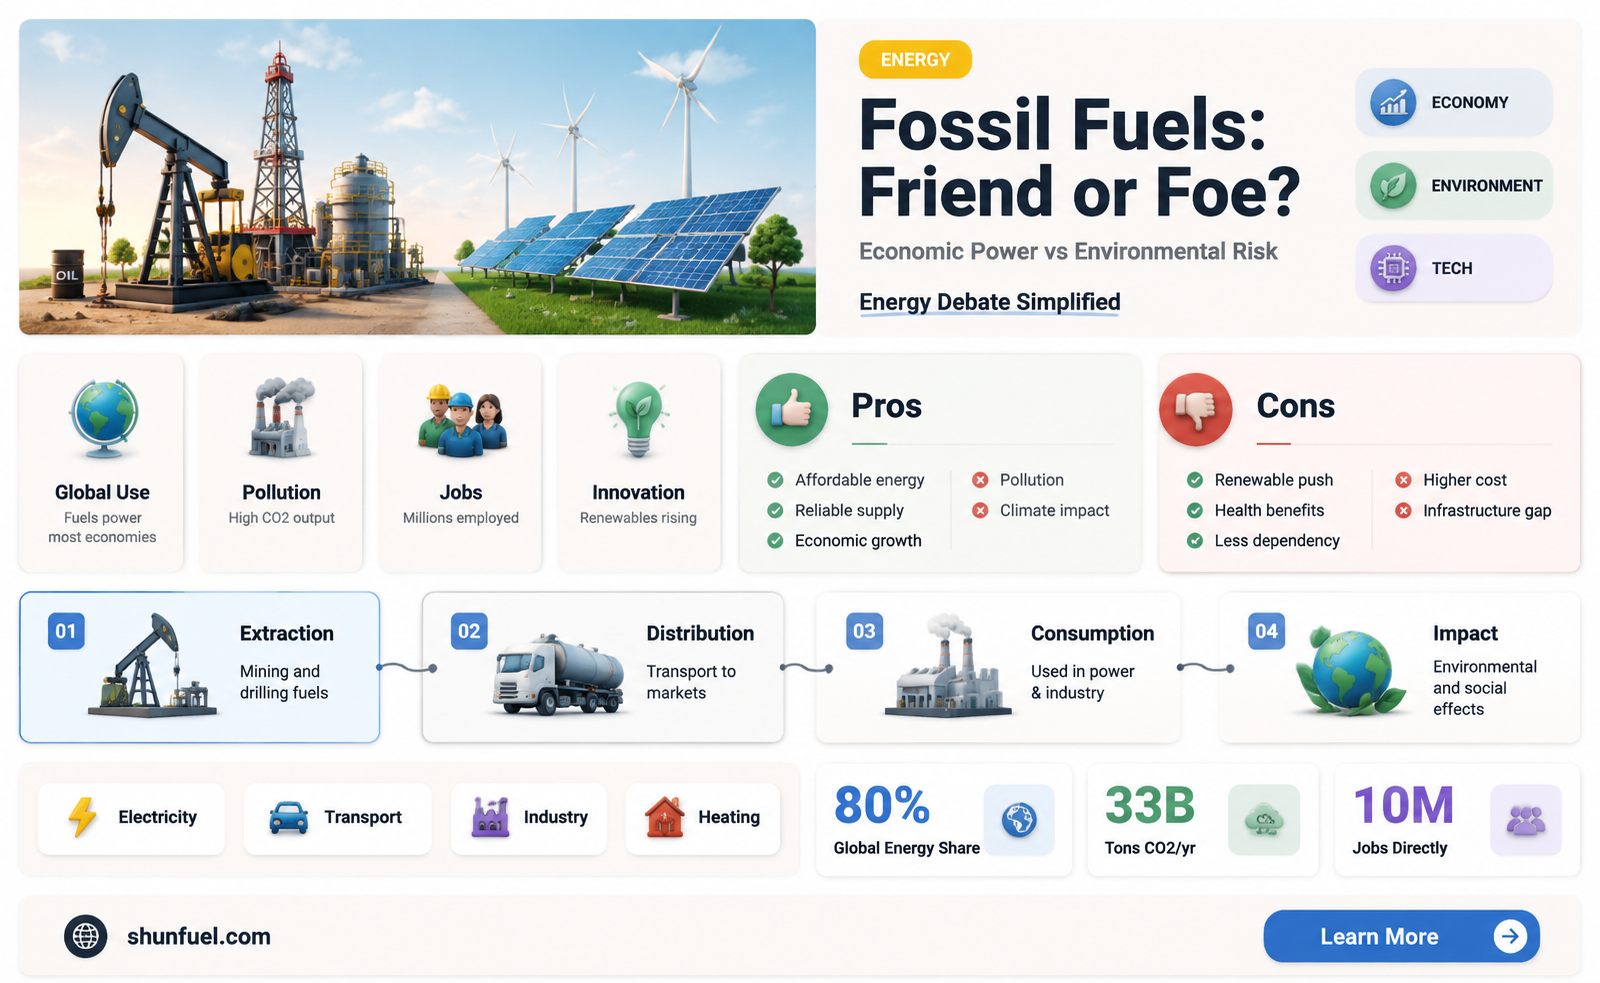Open step 02 Distribution card
Screen dimensions: 1600x983
[603, 667]
